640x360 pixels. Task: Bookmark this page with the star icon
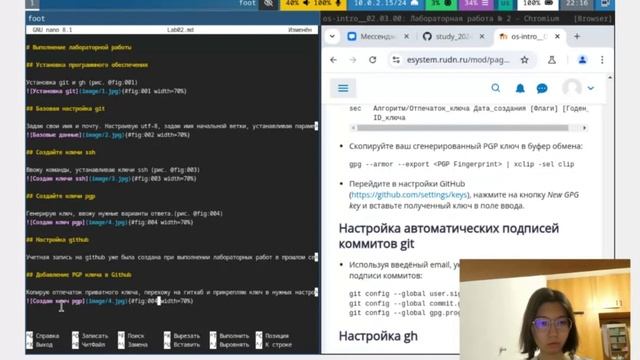(524, 60)
